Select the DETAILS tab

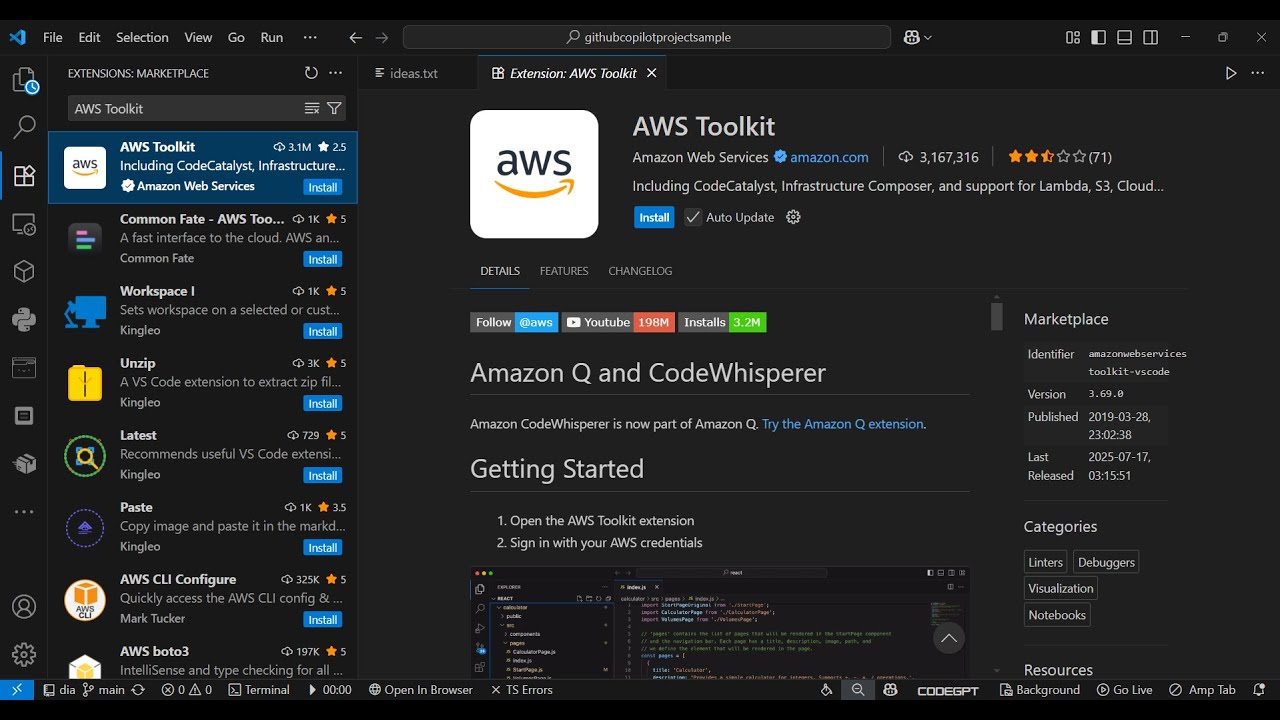(x=500, y=271)
